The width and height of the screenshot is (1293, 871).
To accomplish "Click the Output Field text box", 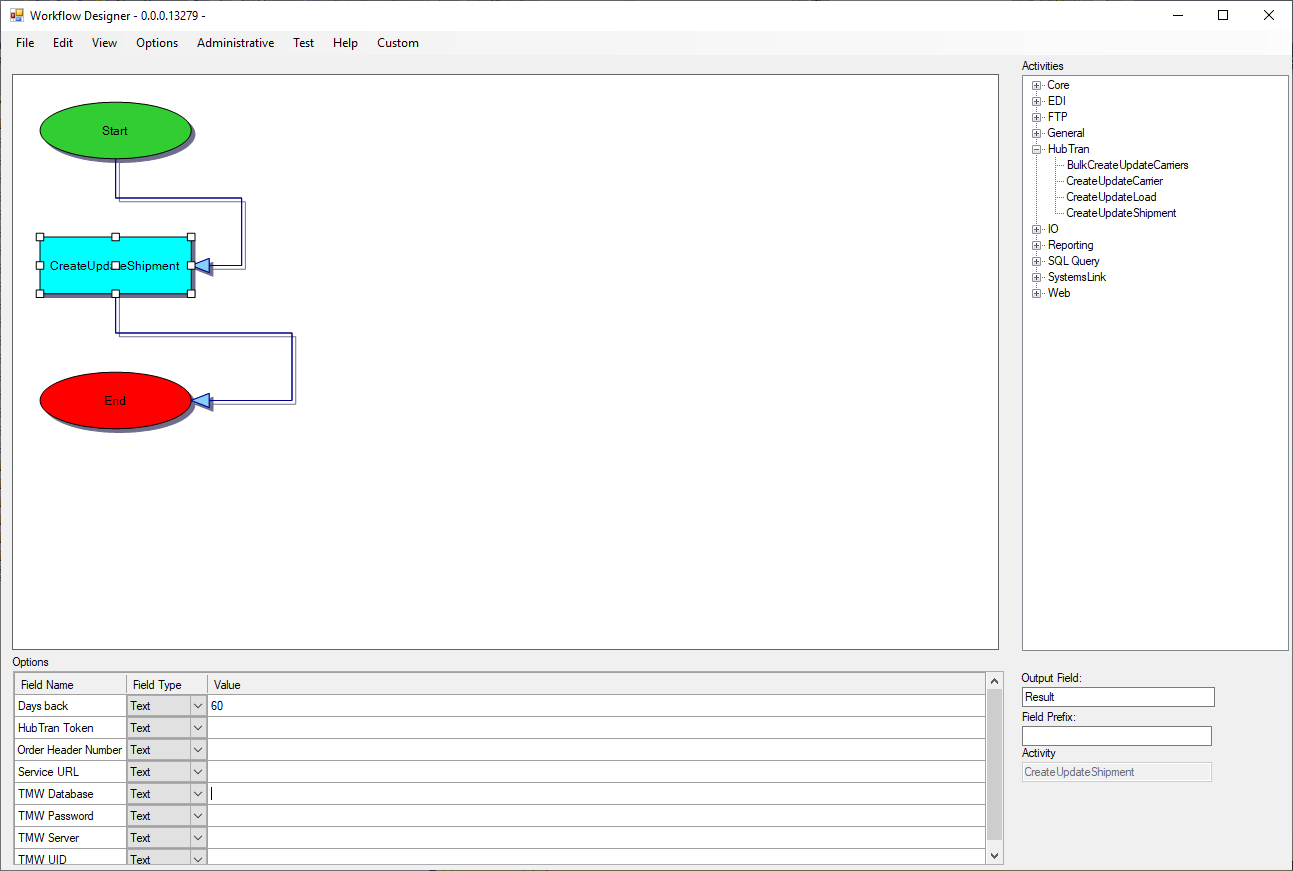I will 1117,697.
